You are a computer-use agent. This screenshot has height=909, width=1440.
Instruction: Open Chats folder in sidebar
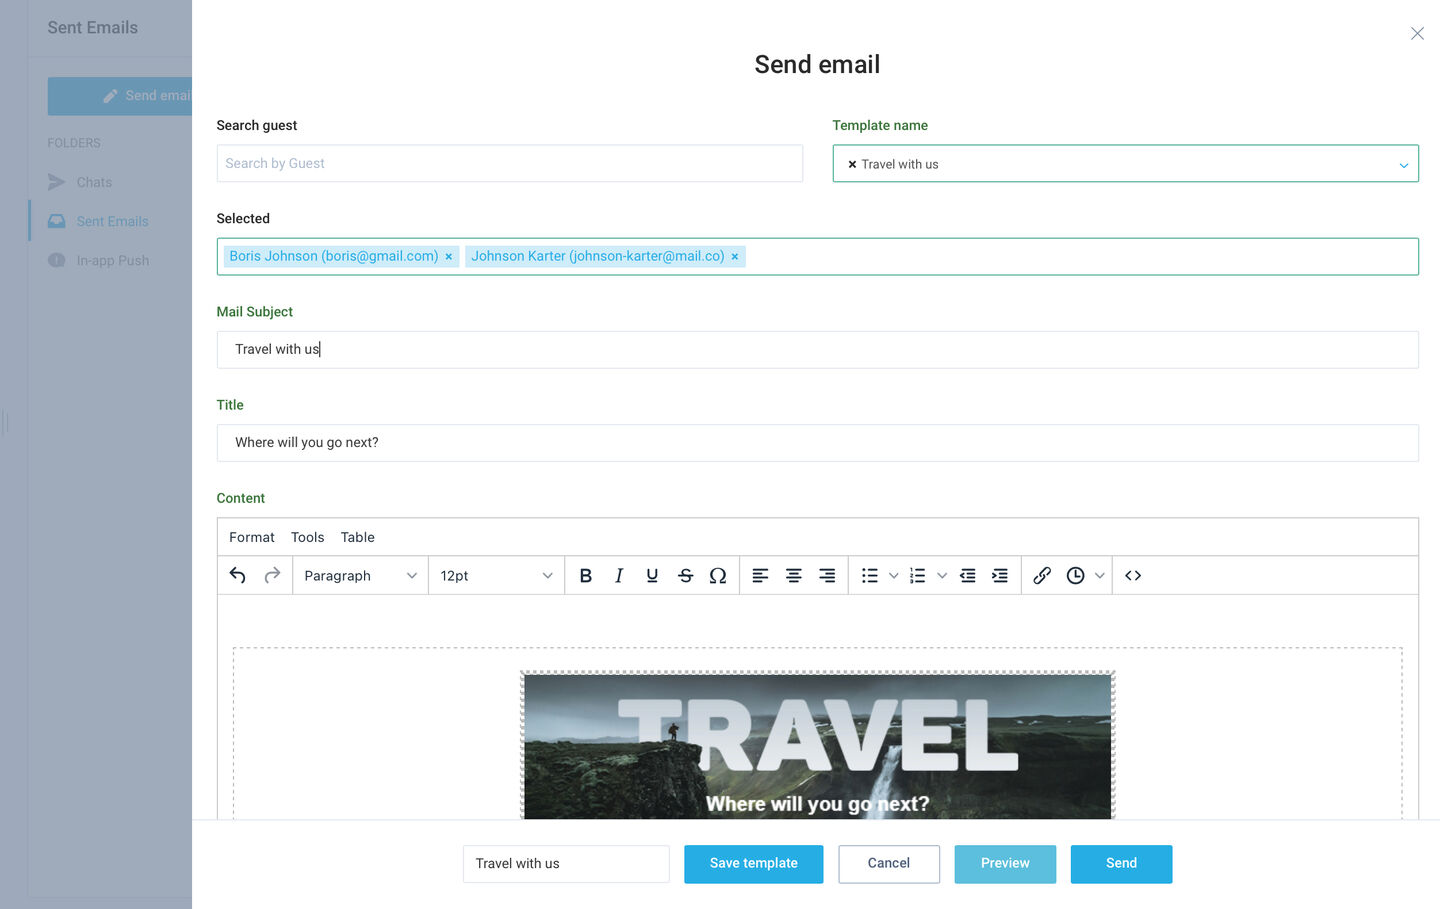(94, 182)
